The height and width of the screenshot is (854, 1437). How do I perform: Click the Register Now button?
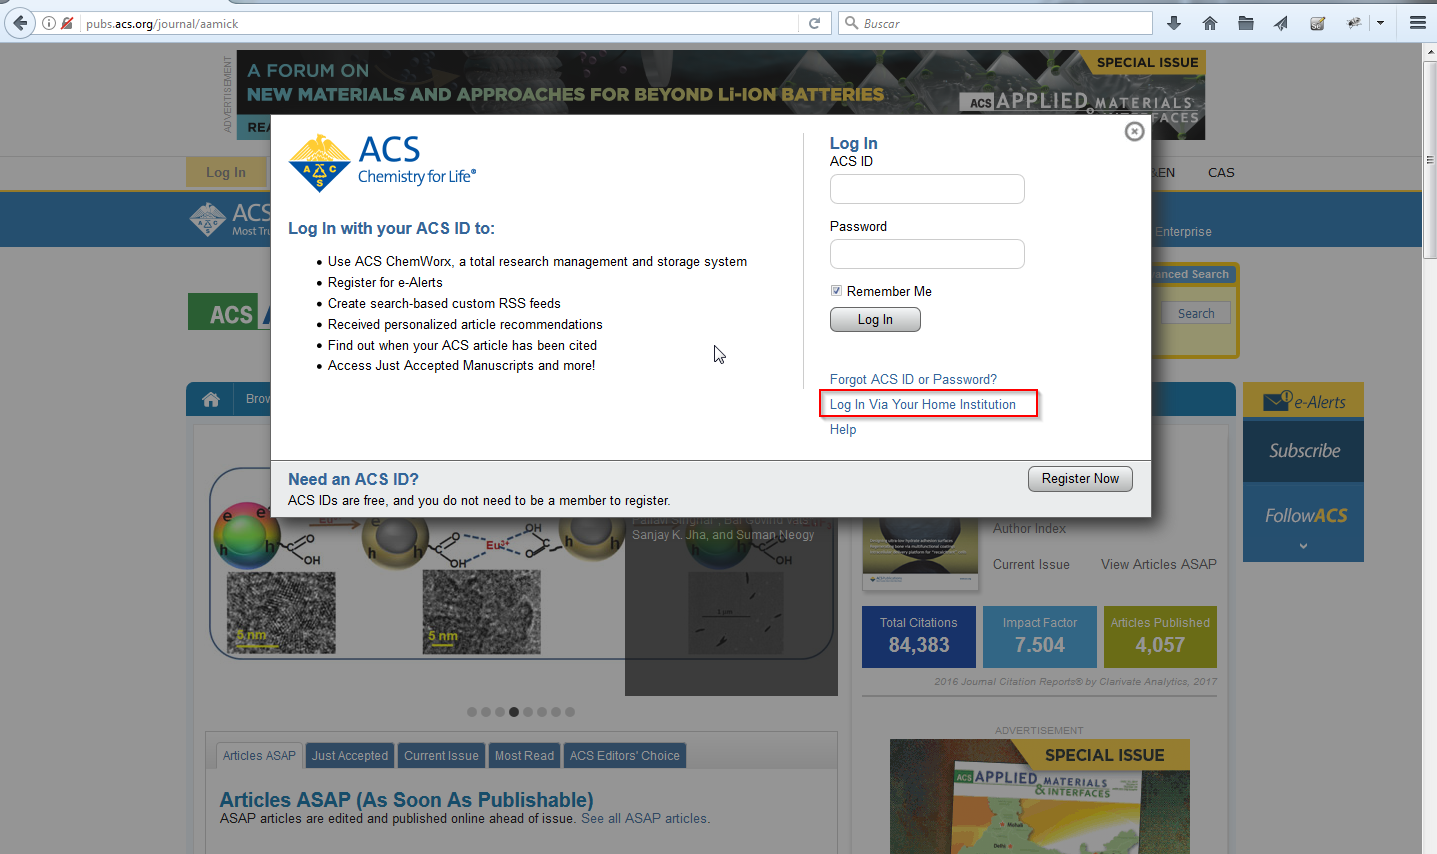point(1080,479)
